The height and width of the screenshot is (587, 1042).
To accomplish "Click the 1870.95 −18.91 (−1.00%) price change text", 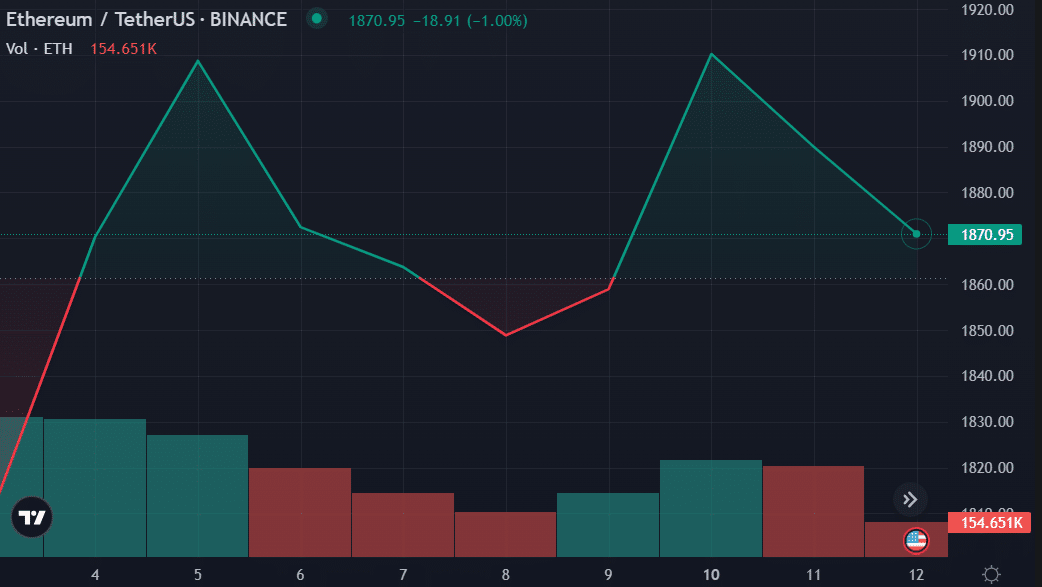I will pyautogui.click(x=438, y=21).
